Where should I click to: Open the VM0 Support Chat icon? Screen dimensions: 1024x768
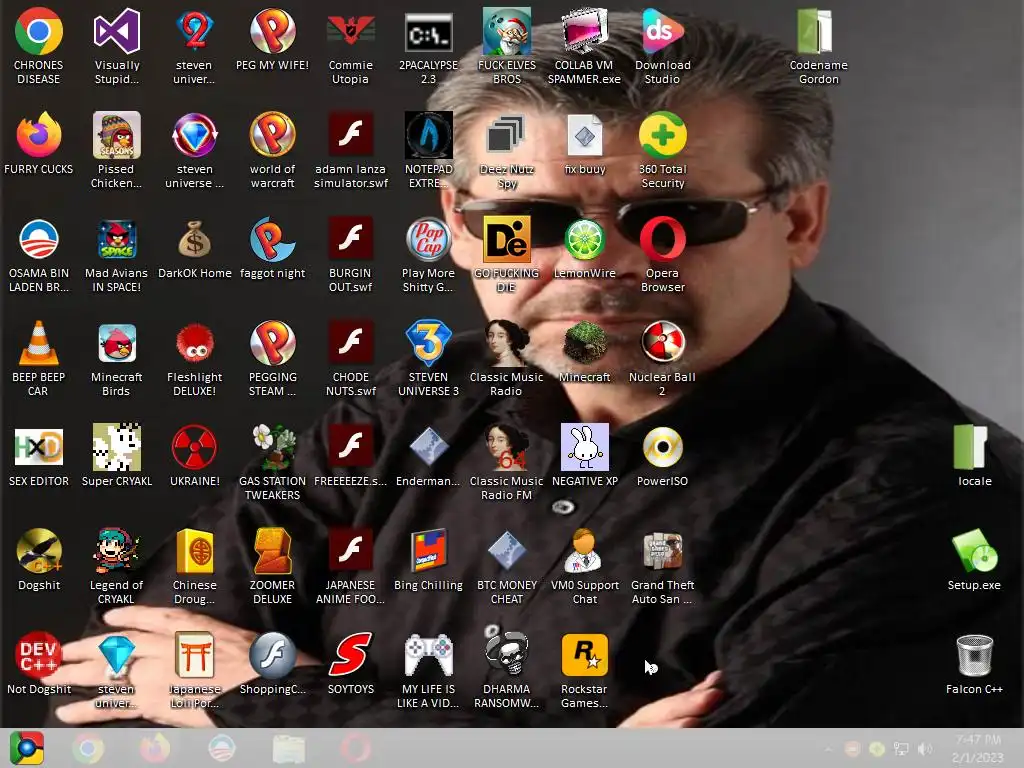point(584,551)
